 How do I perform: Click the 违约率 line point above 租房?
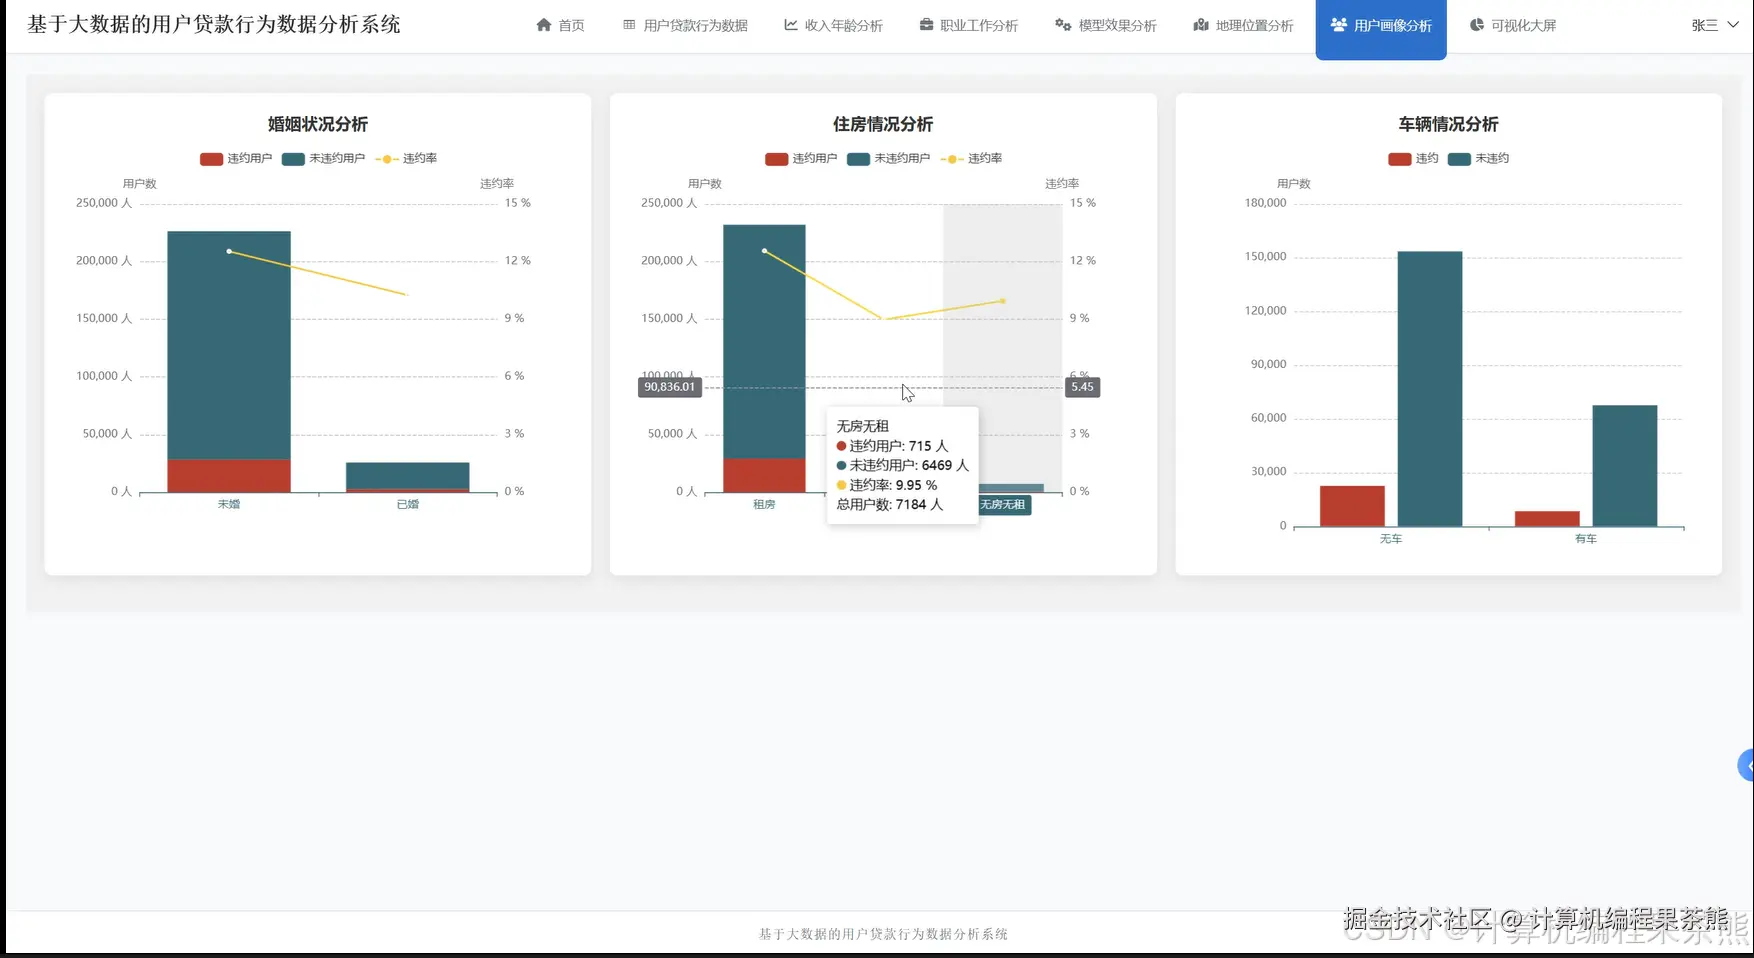click(764, 251)
